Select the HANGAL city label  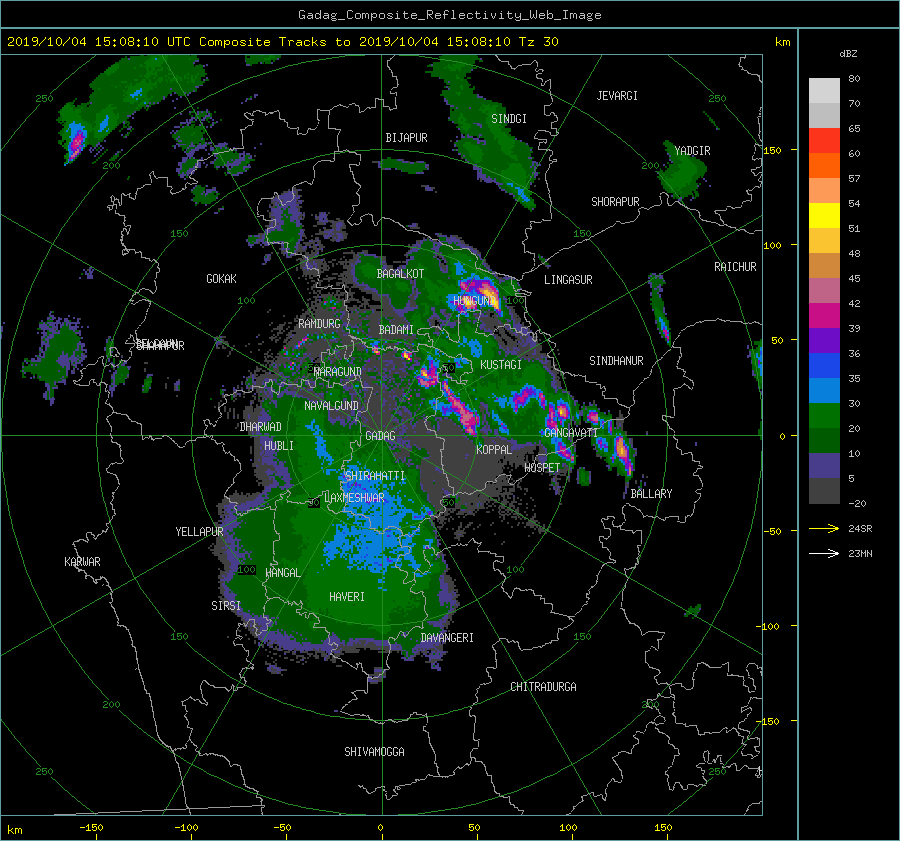(x=282, y=573)
